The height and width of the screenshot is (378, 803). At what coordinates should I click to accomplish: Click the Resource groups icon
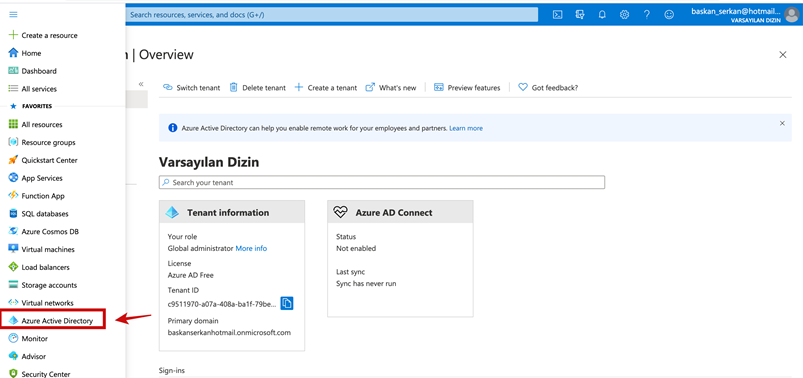click(x=13, y=142)
